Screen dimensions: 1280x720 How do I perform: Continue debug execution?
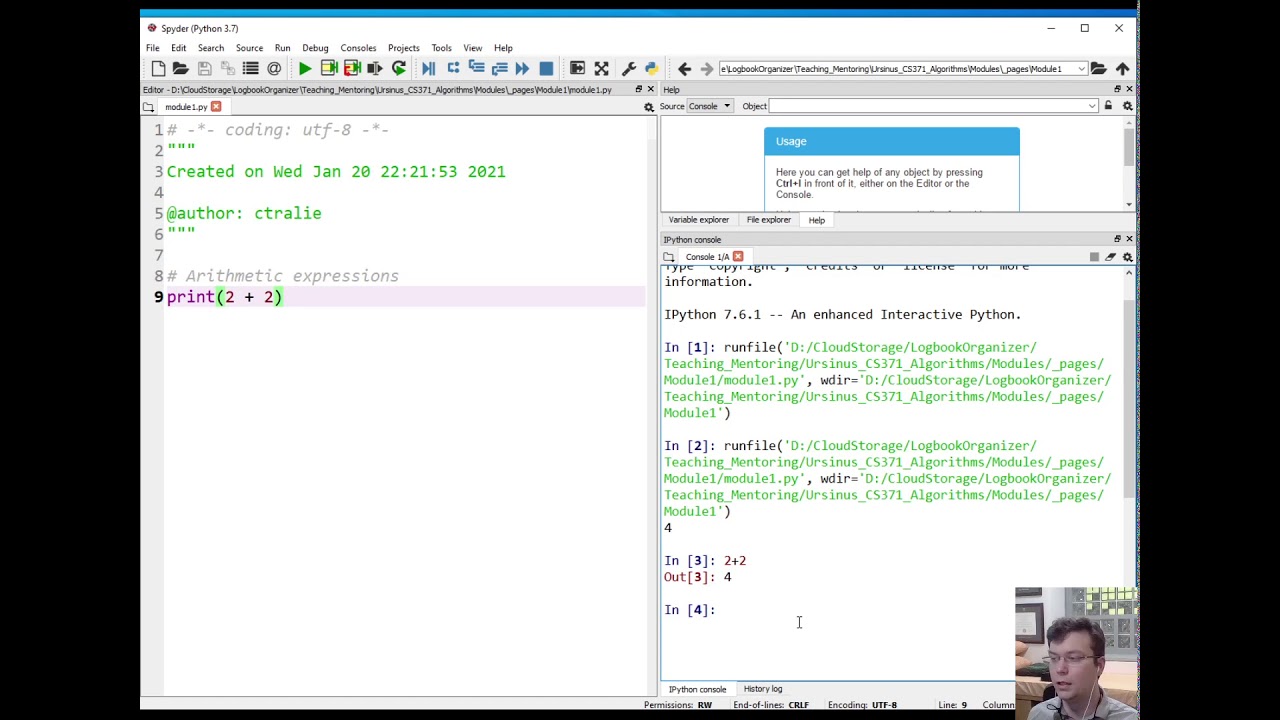point(522,68)
